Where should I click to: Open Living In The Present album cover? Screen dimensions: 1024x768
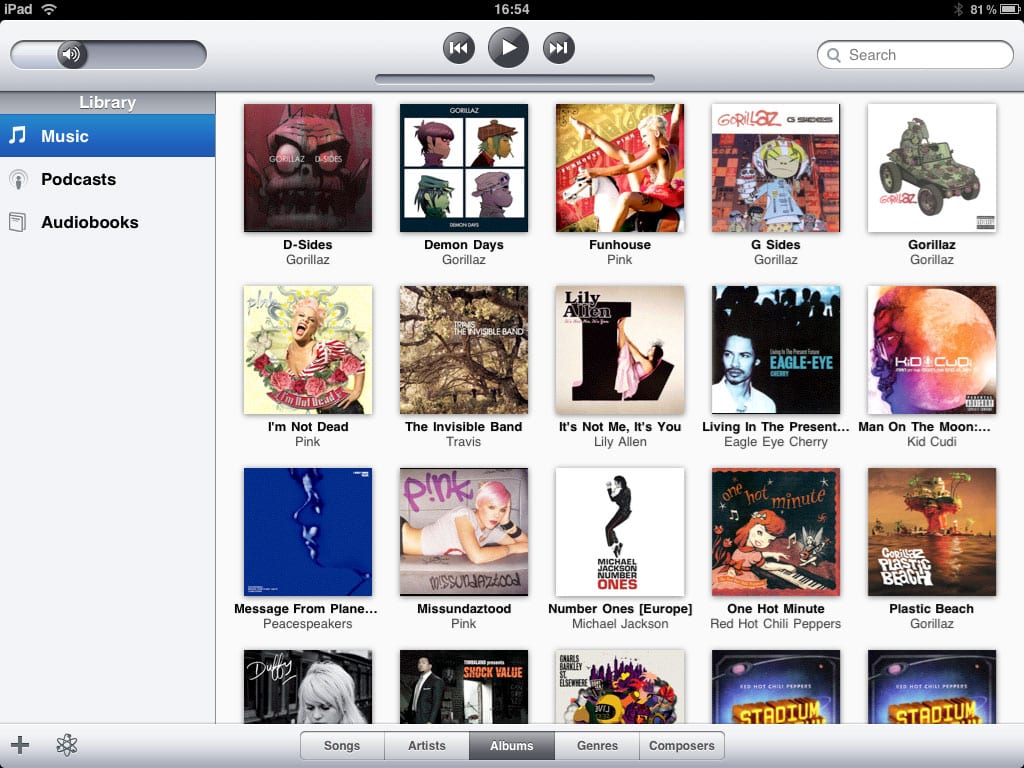tap(776, 350)
